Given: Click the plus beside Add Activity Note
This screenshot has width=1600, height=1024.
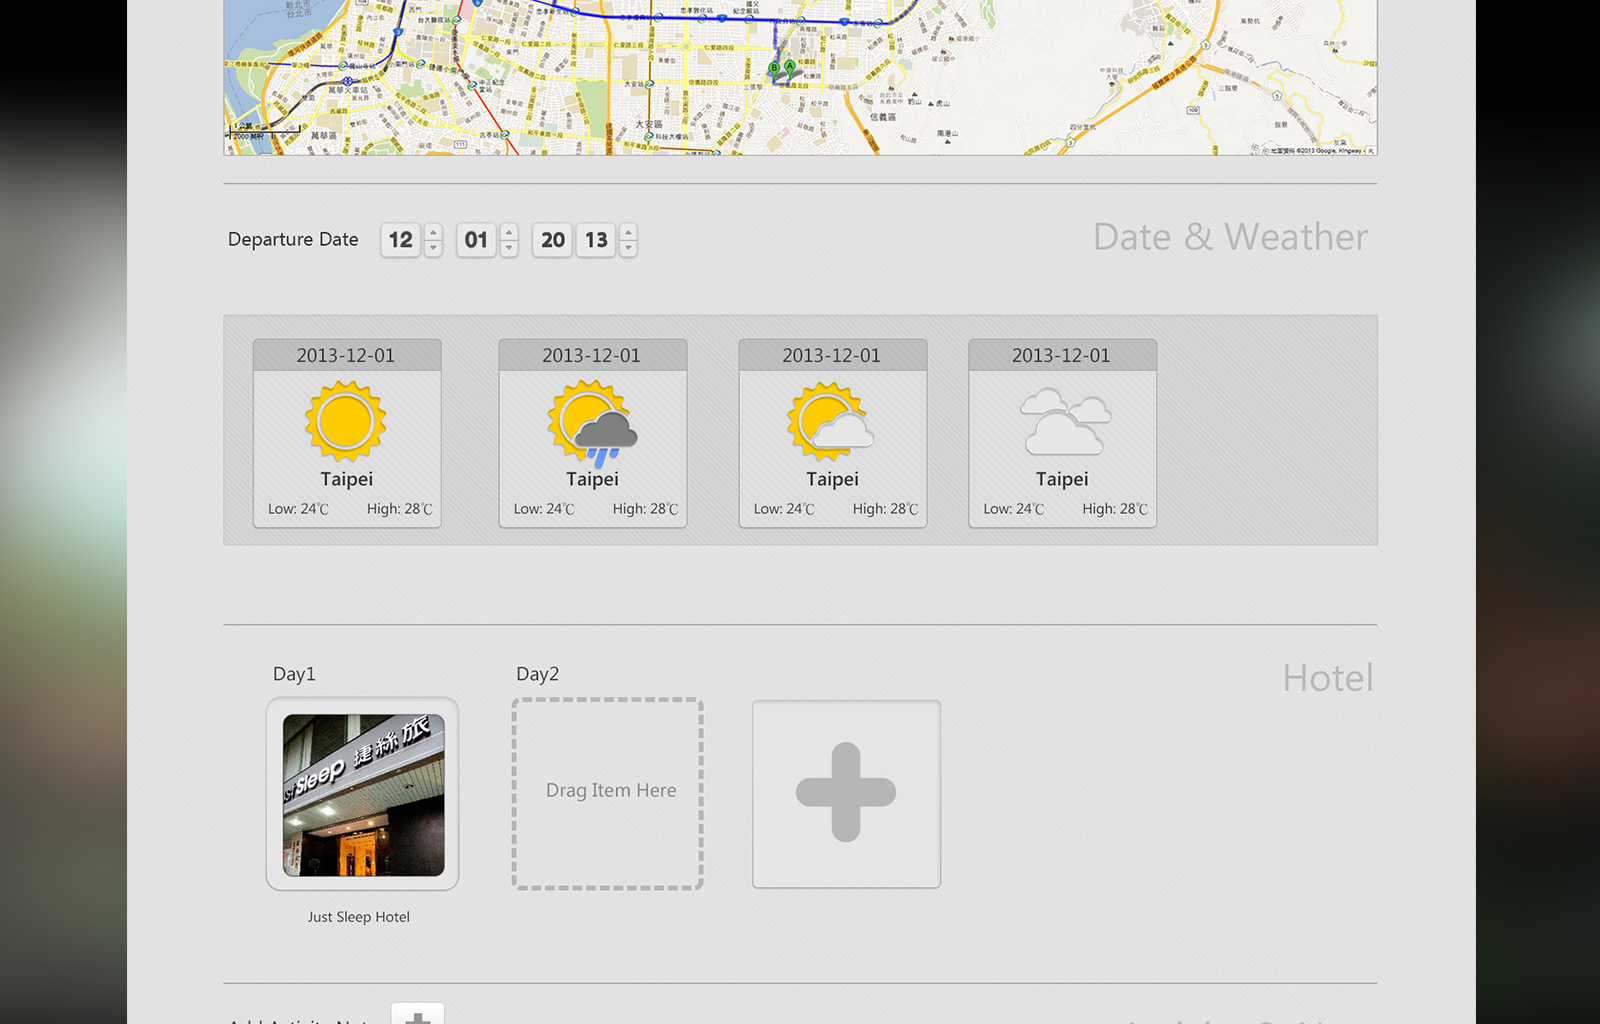Looking at the screenshot, I should tap(418, 1015).
